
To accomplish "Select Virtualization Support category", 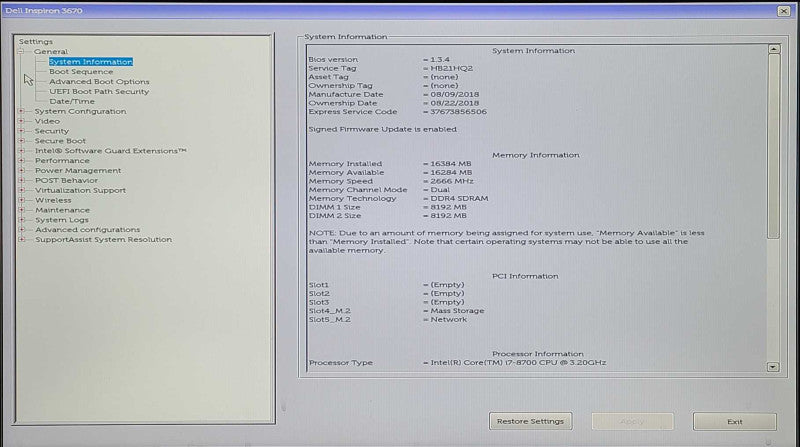I will click(x=81, y=190).
